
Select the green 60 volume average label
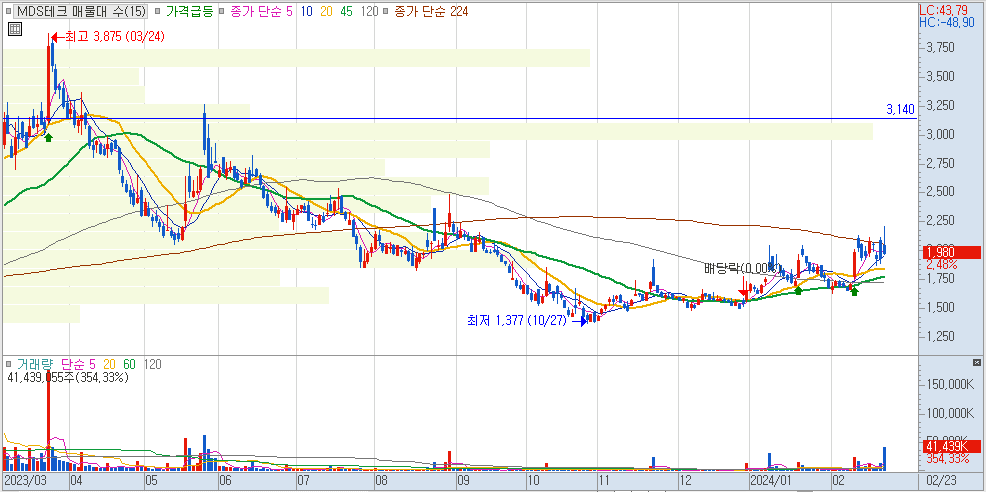coord(129,364)
